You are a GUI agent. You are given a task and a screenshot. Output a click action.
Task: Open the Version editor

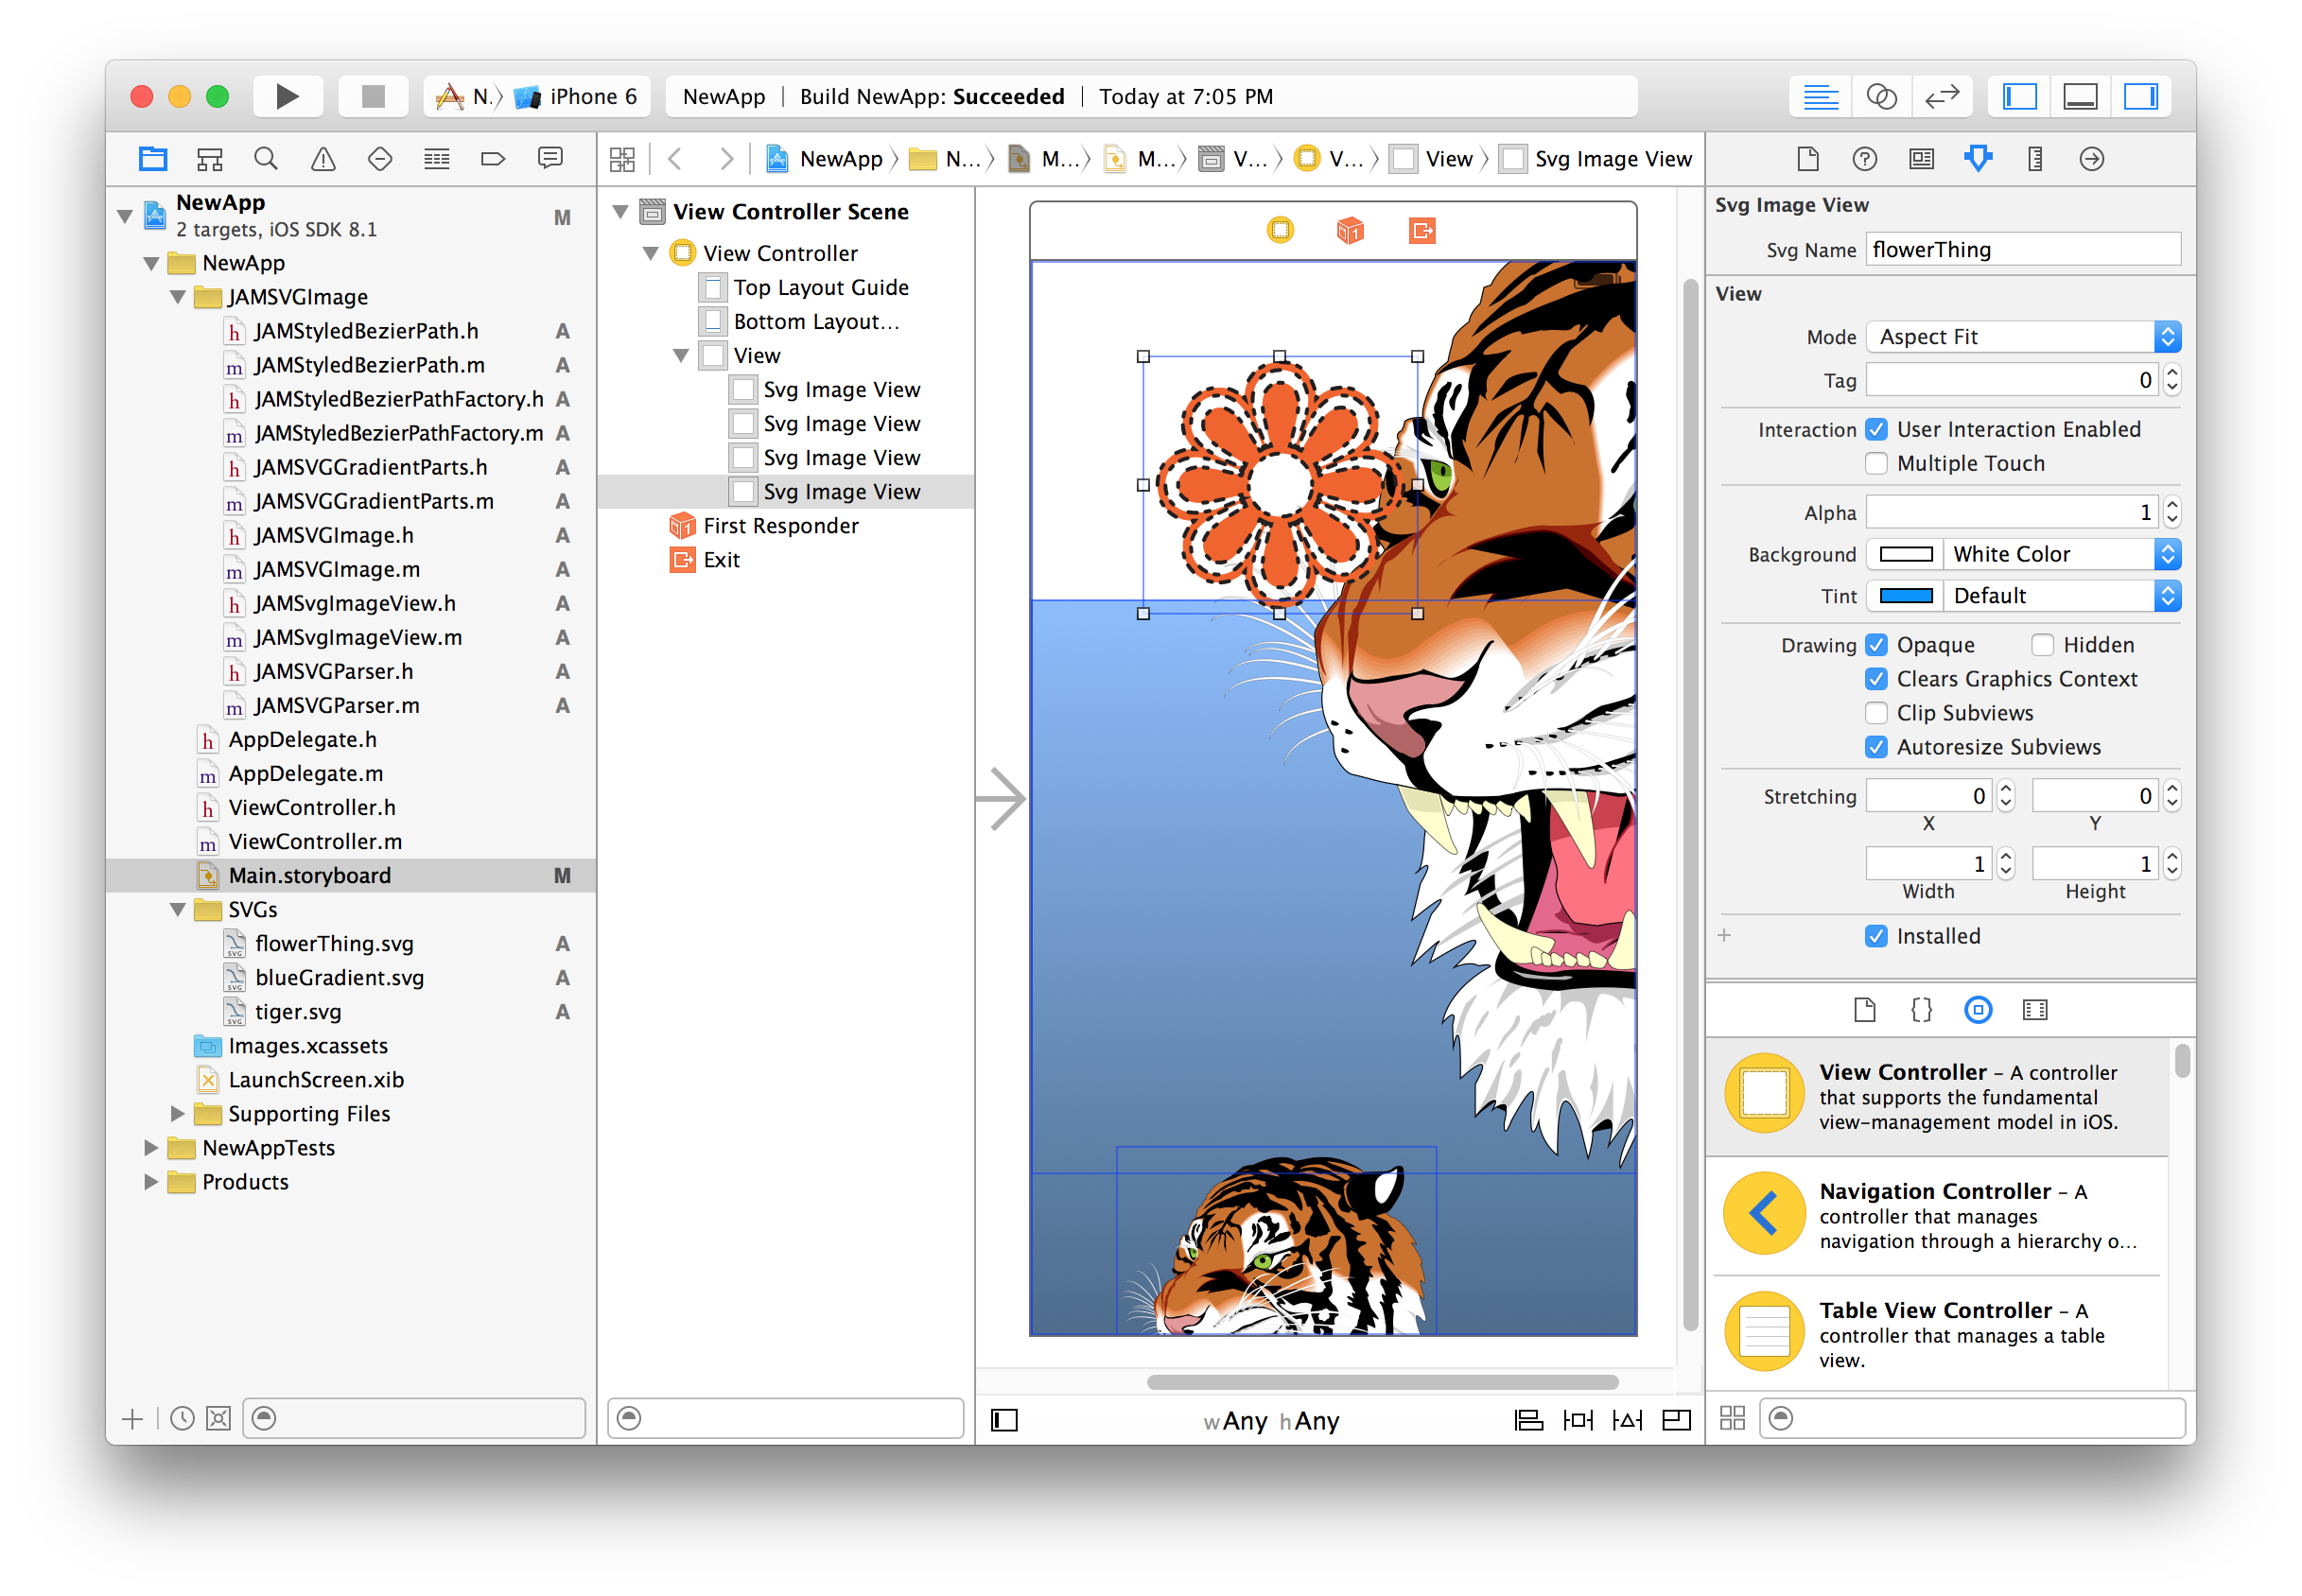click(x=1941, y=96)
